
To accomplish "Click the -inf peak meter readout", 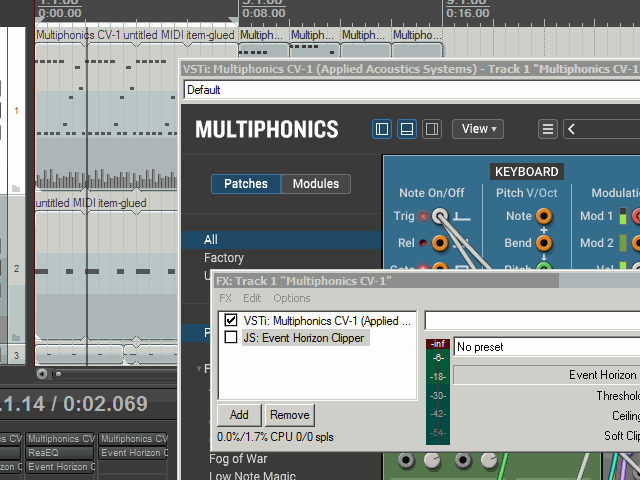I will [x=438, y=344].
